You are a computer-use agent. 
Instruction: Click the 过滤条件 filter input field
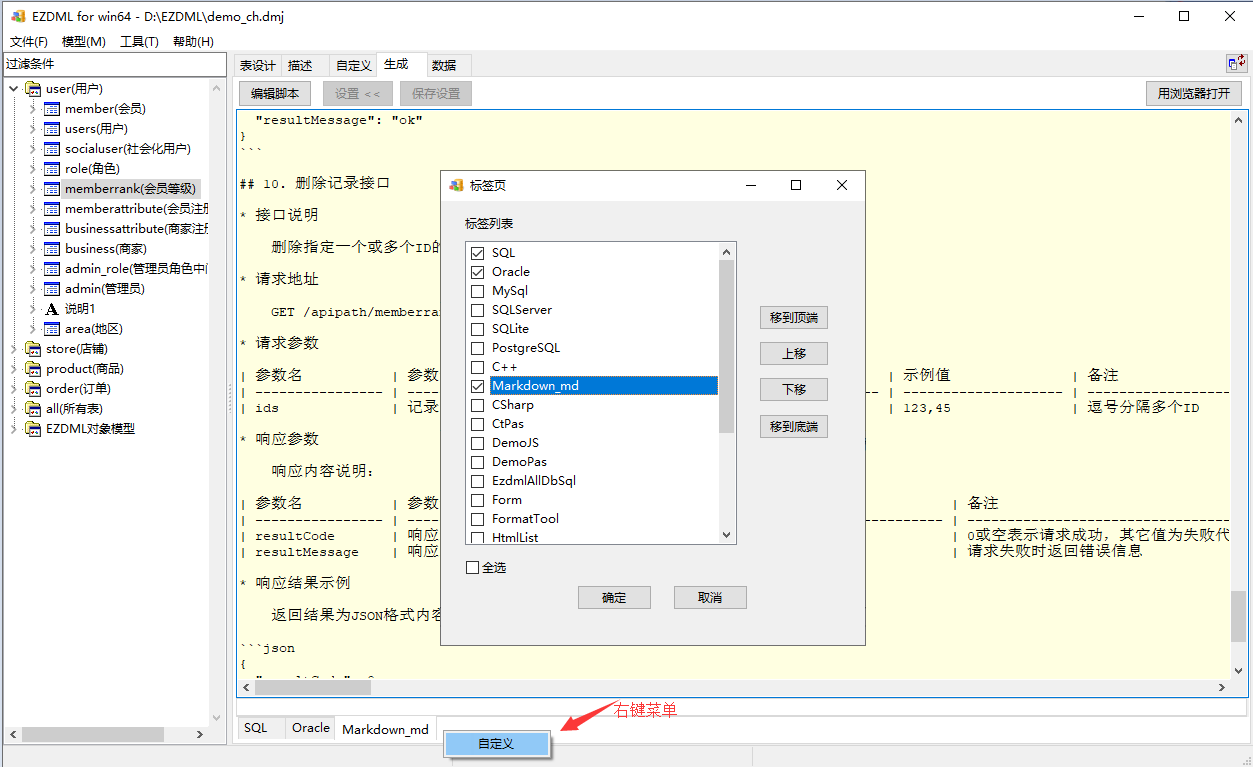pyautogui.click(x=114, y=64)
